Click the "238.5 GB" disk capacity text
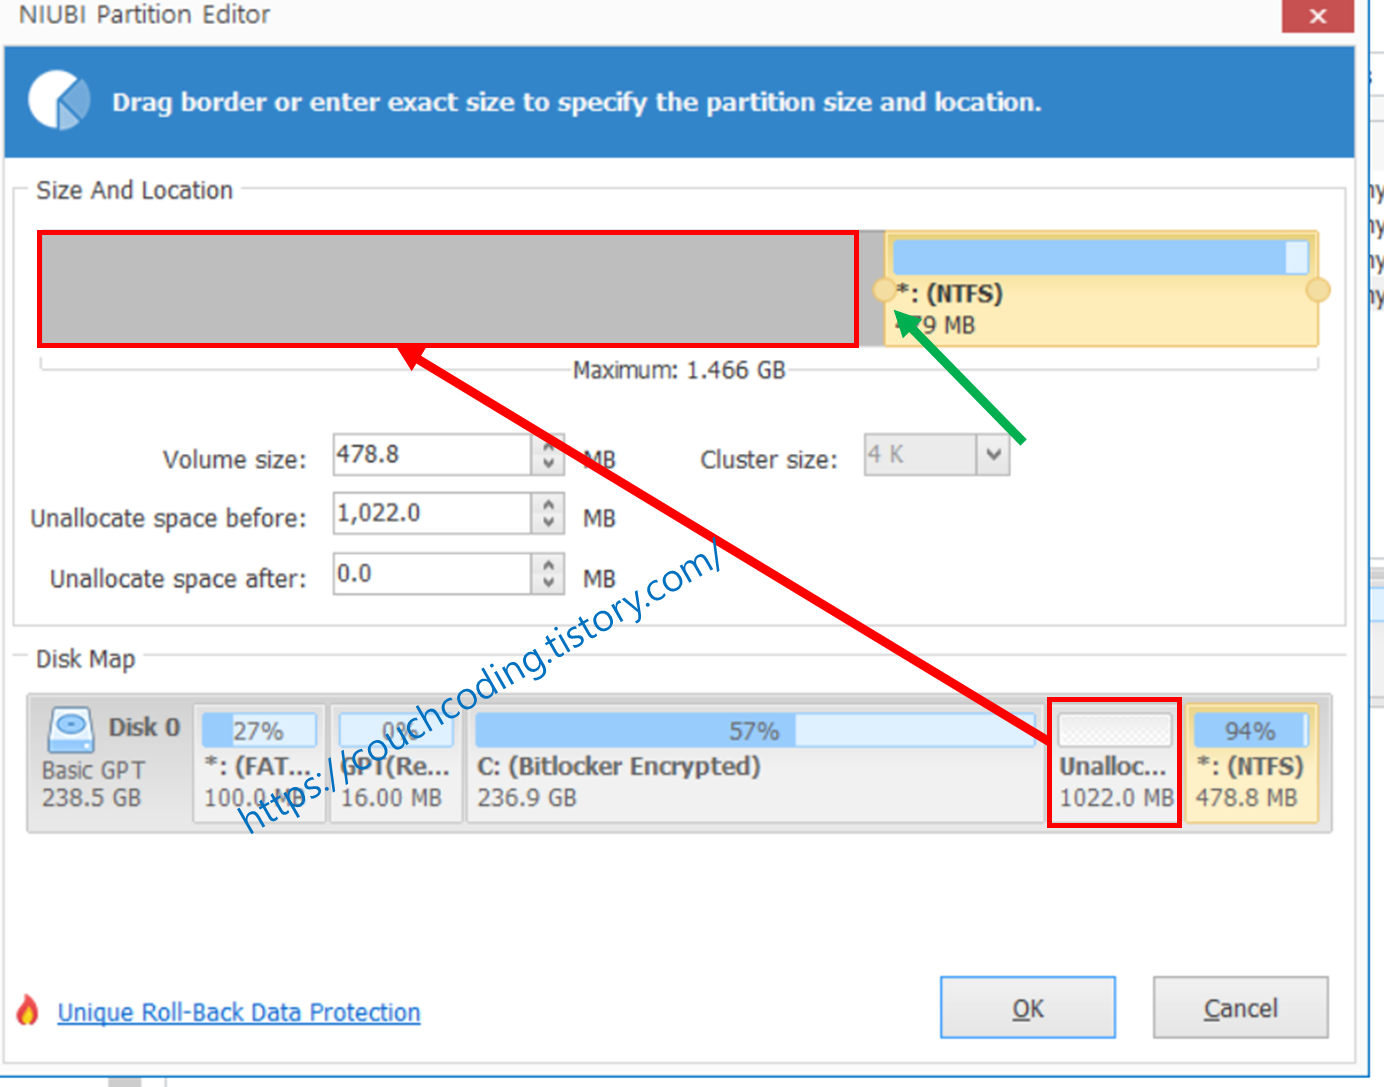This screenshot has width=1384, height=1087. click(92, 798)
